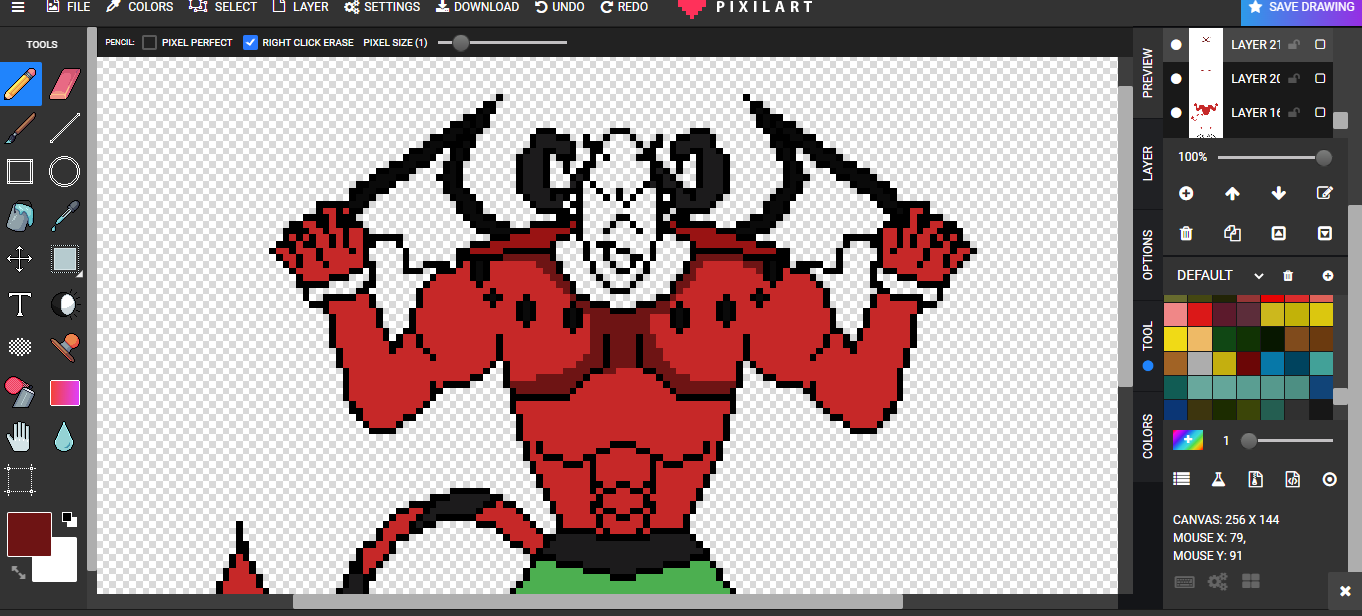Select the Square shape tool
Image resolution: width=1362 pixels, height=616 pixels.
(x=20, y=172)
